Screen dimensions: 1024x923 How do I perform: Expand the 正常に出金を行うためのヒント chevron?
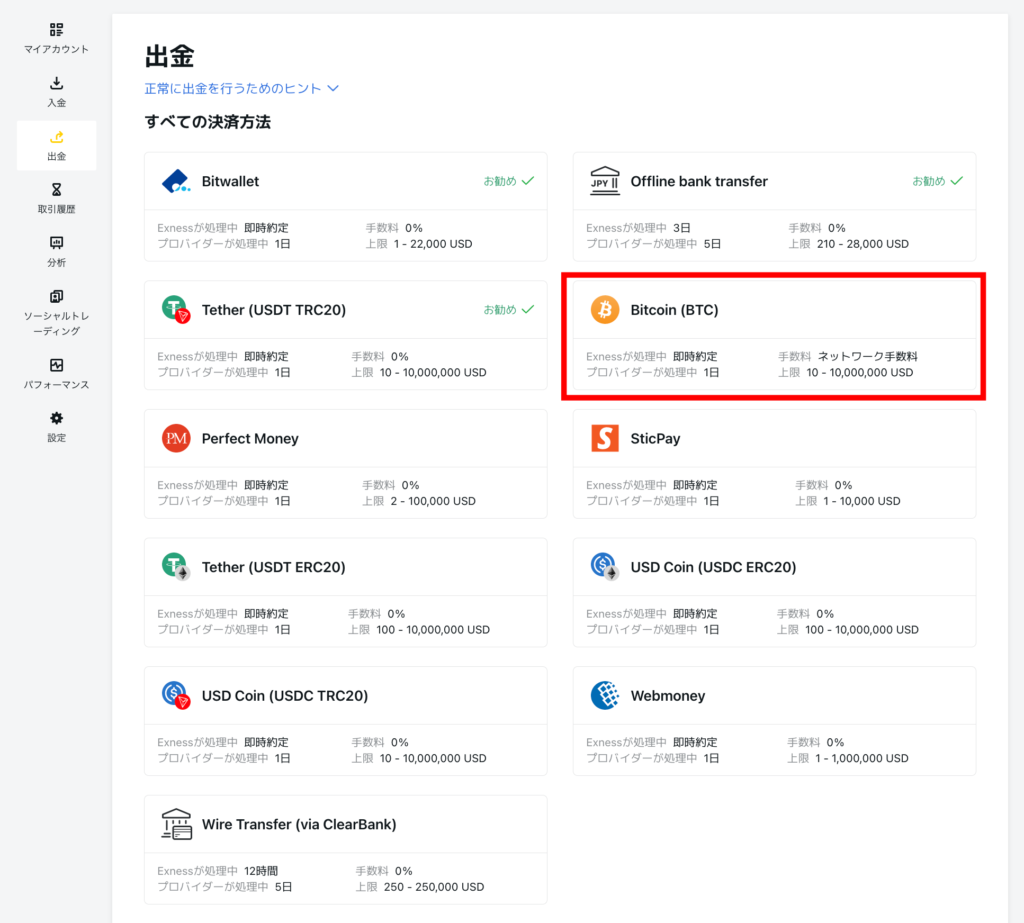pyautogui.click(x=333, y=88)
